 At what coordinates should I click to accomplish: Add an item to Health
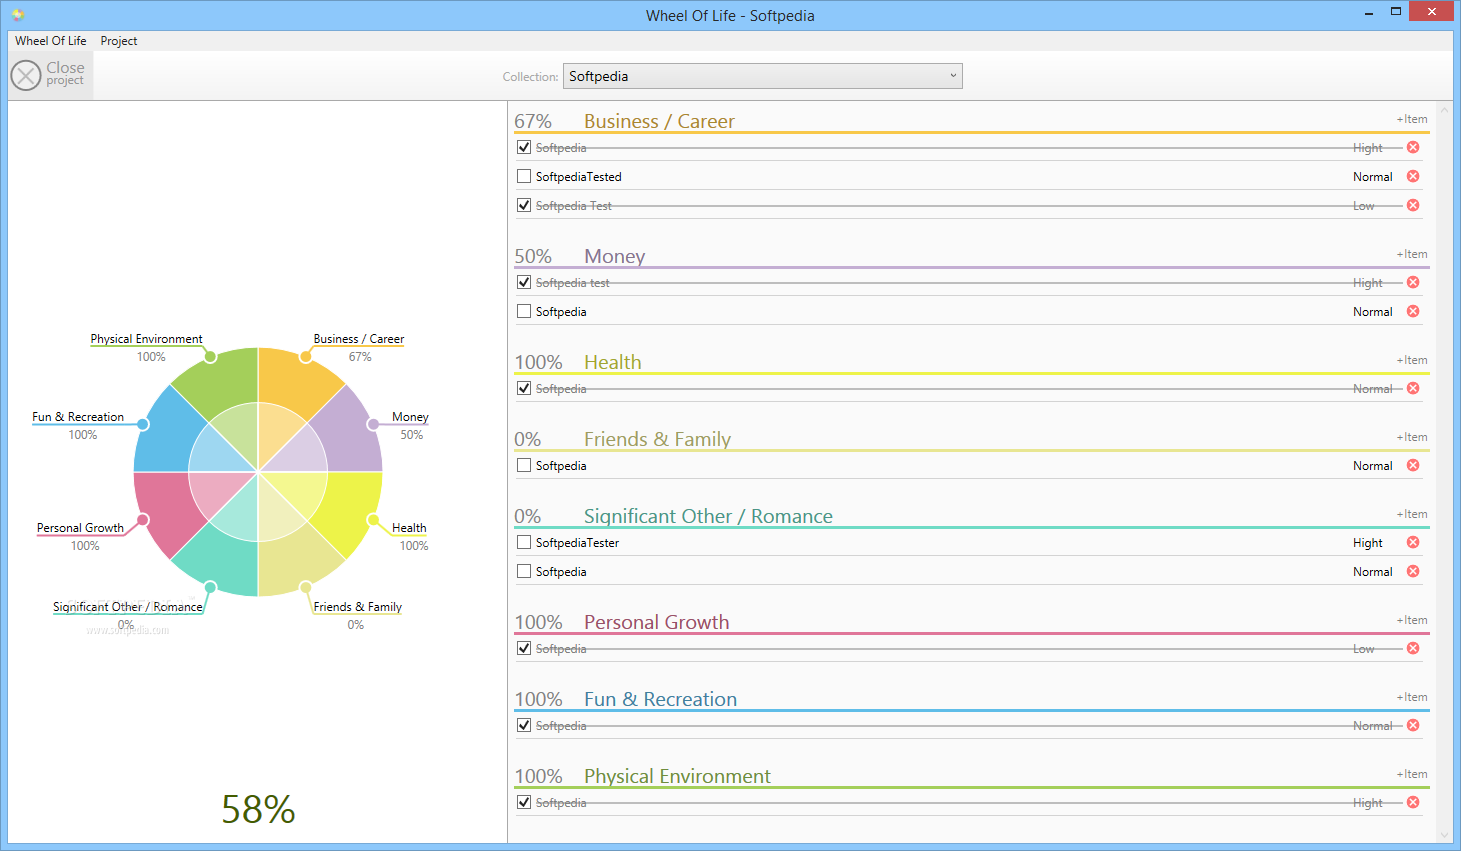[x=1412, y=360]
